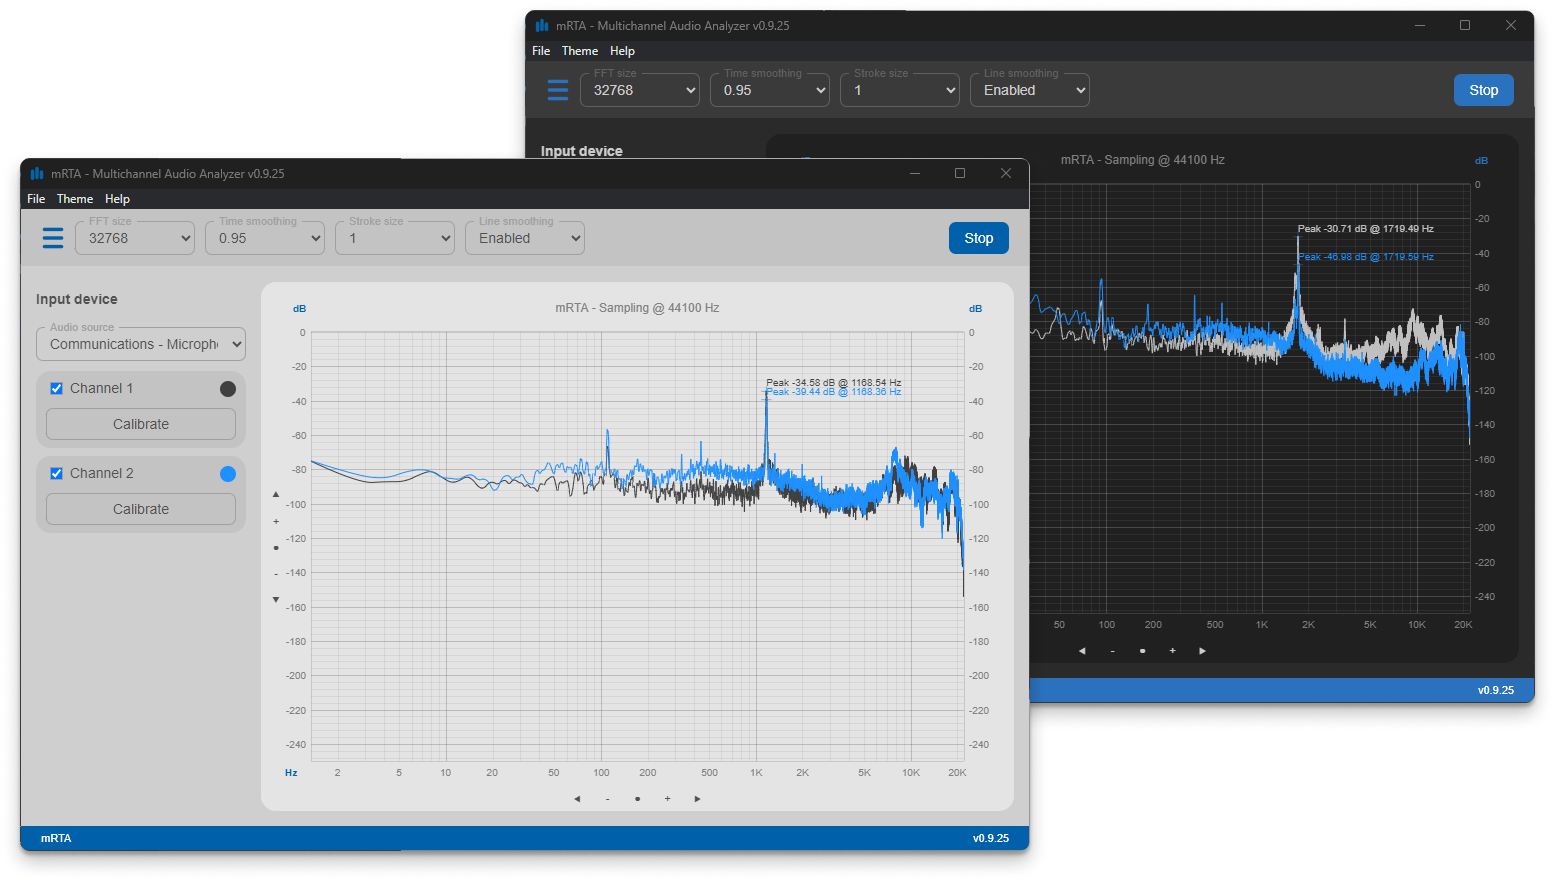Open FFT size dropdown in light window

[135, 238]
